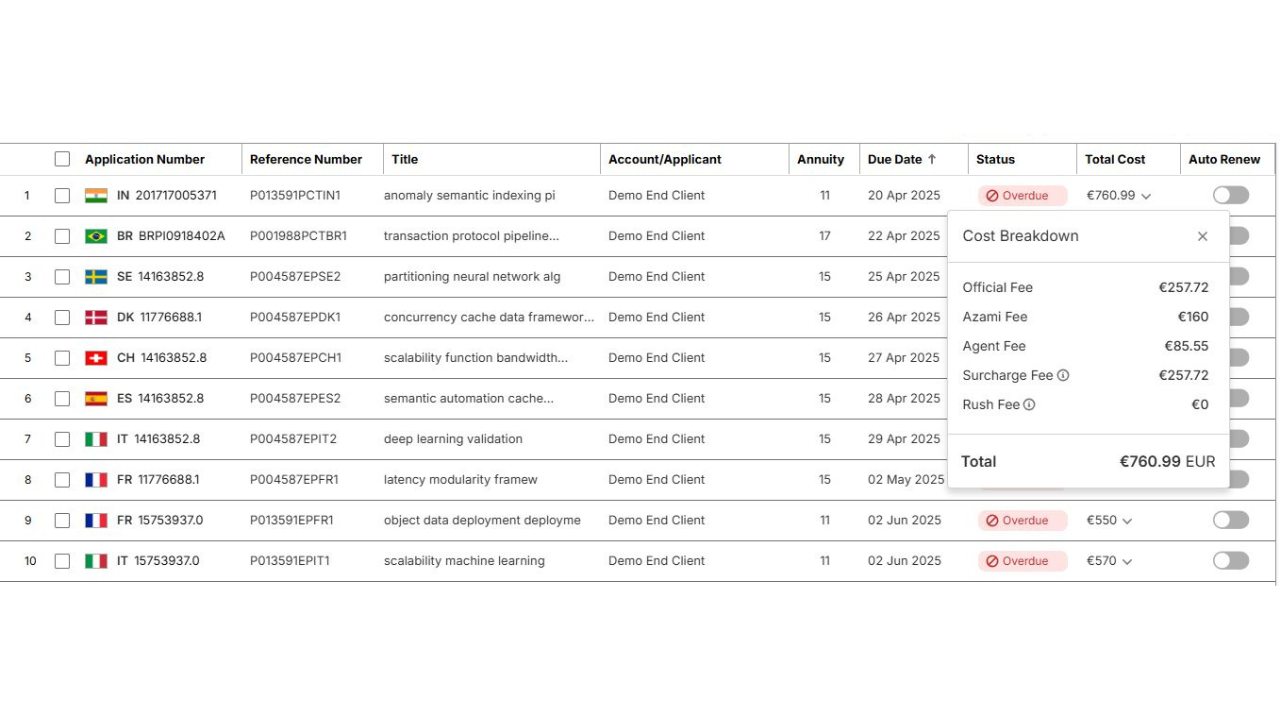Check the checkbox for application IN 201717005371
The height and width of the screenshot is (720, 1280).
[x=62, y=195]
